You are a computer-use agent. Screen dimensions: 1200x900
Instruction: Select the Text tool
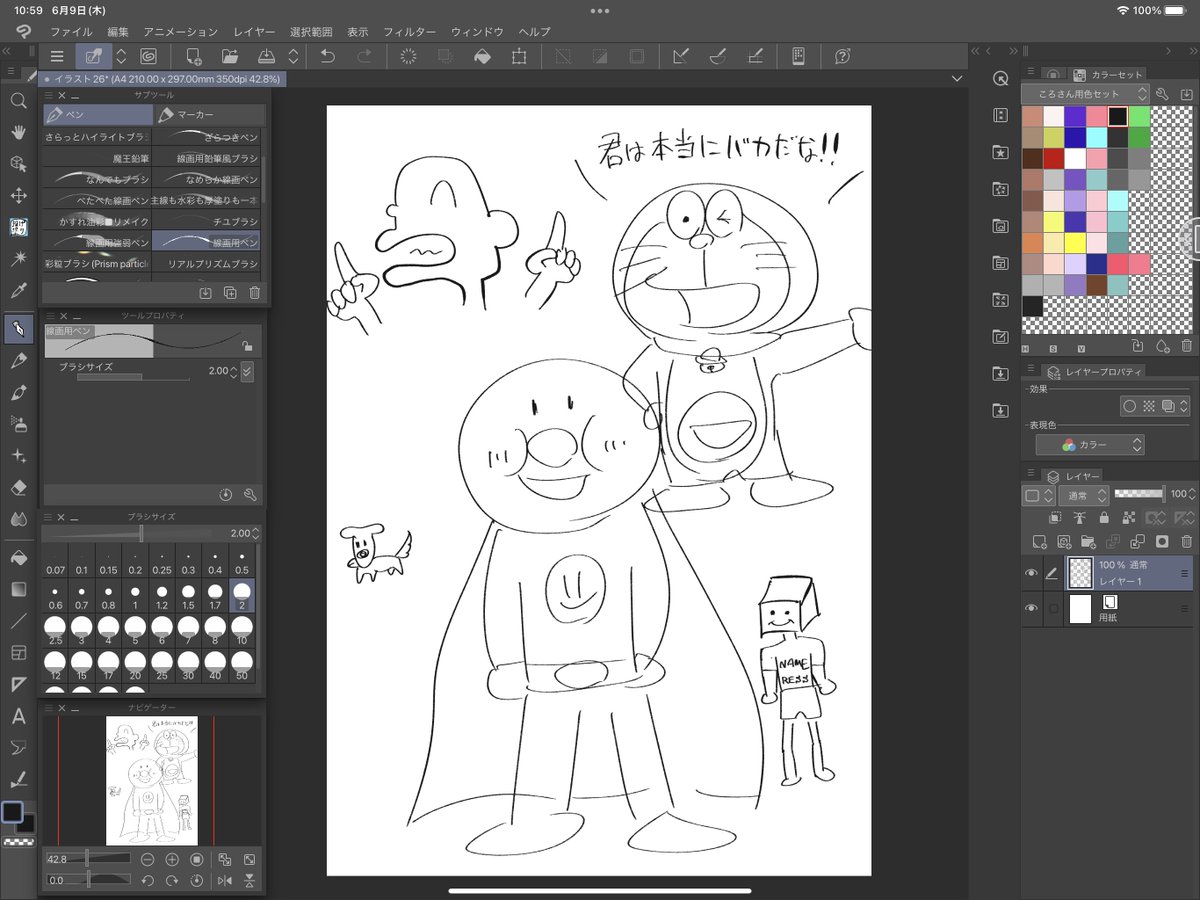18,716
